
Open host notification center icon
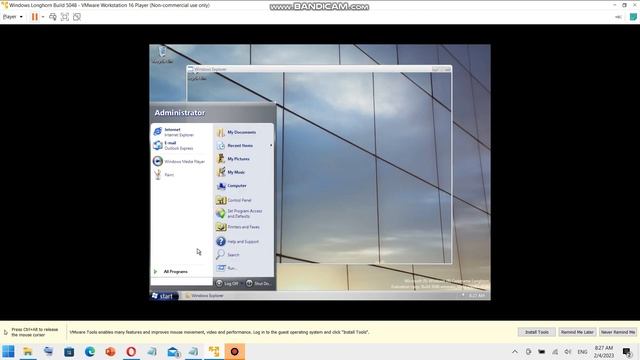click(x=627, y=351)
